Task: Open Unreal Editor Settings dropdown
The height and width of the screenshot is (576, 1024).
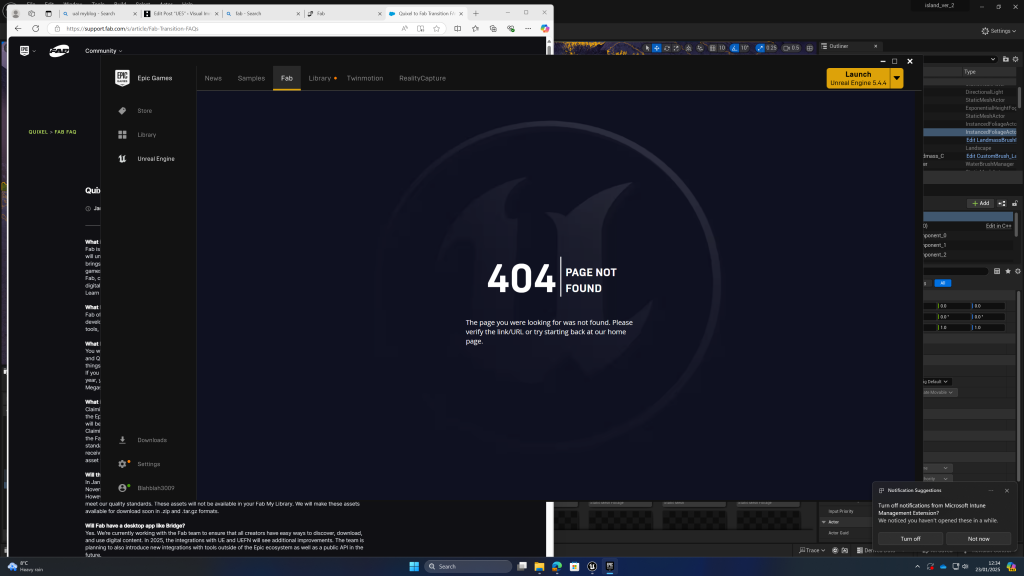Action: [999, 31]
